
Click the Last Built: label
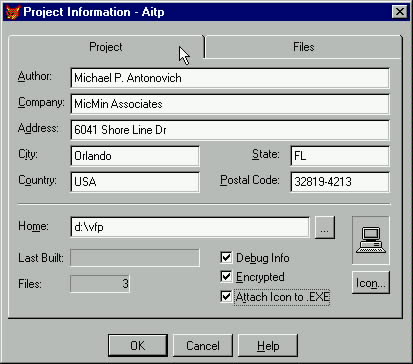click(41, 258)
